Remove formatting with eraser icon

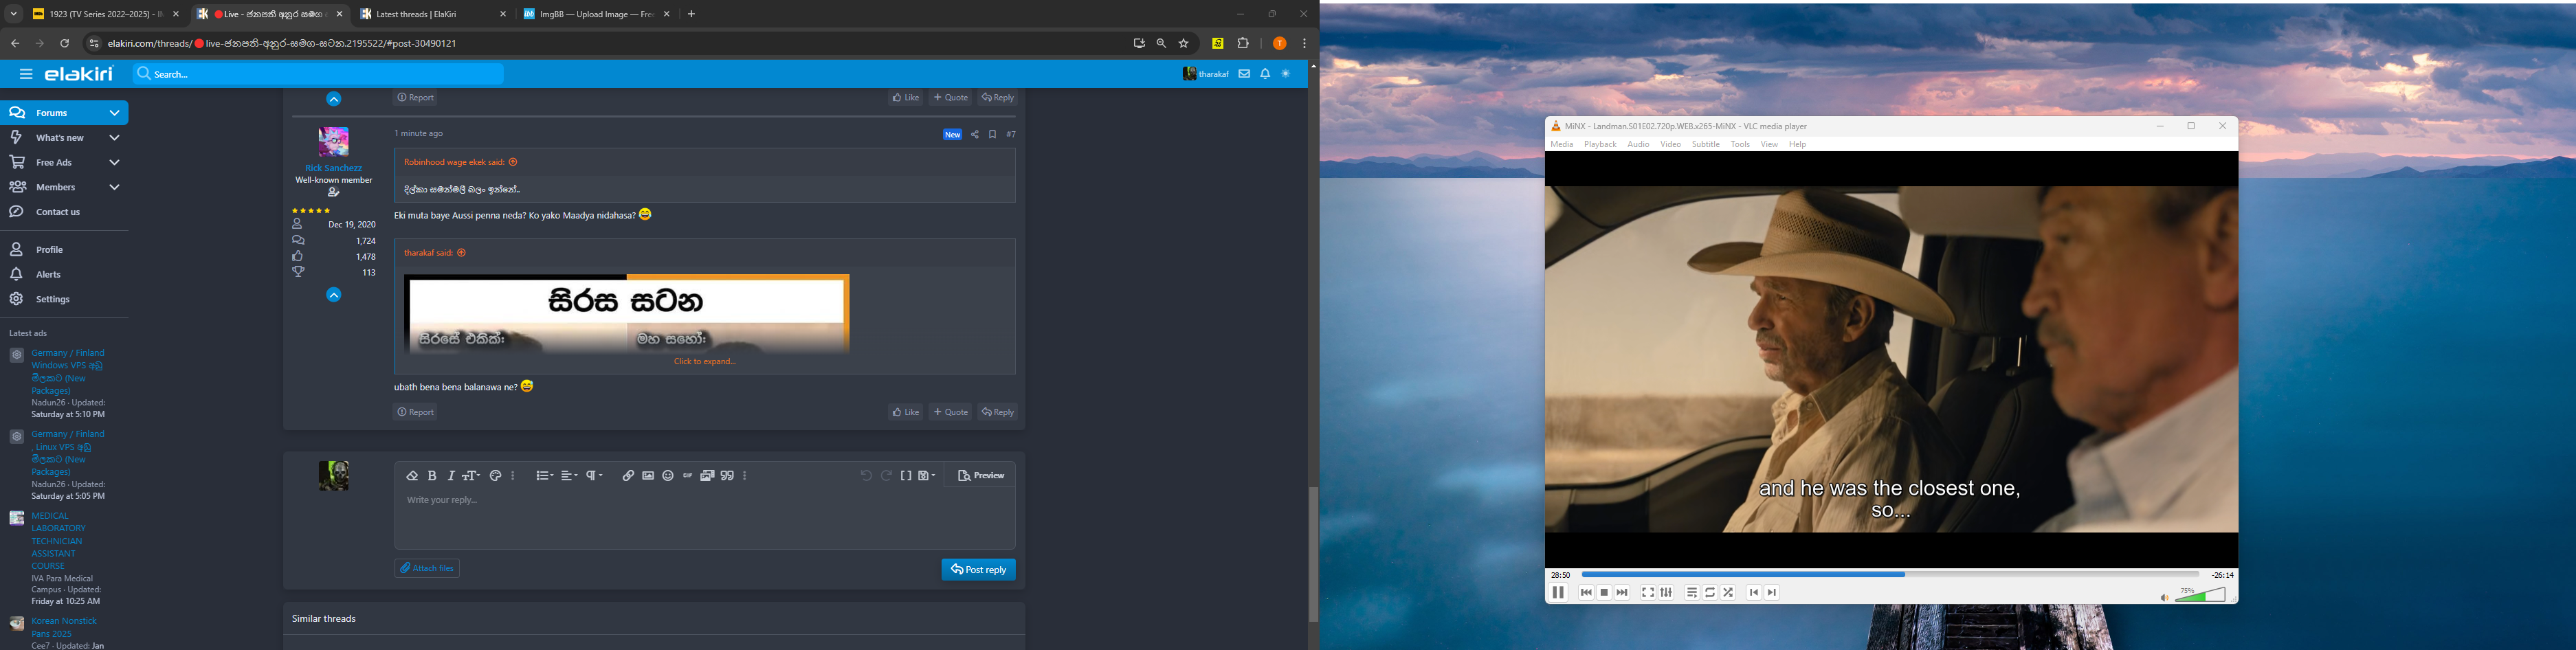click(412, 476)
